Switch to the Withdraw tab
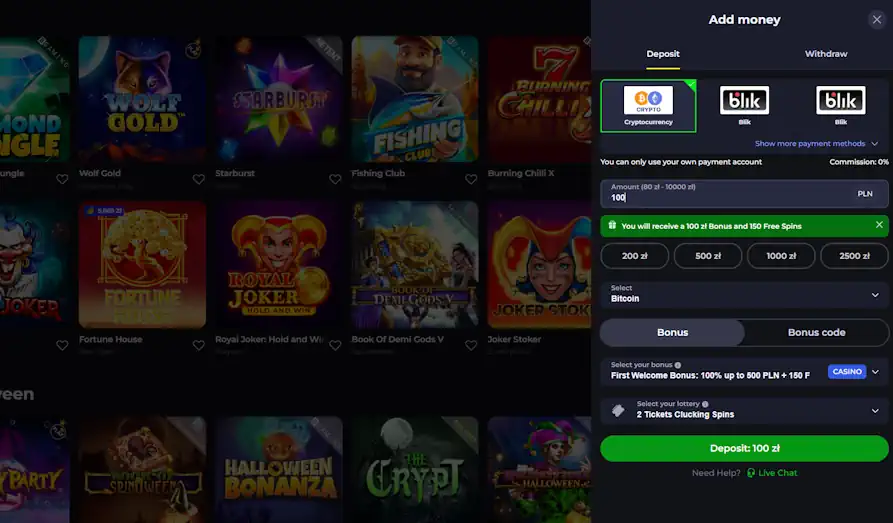The image size is (893, 523). [x=825, y=54]
